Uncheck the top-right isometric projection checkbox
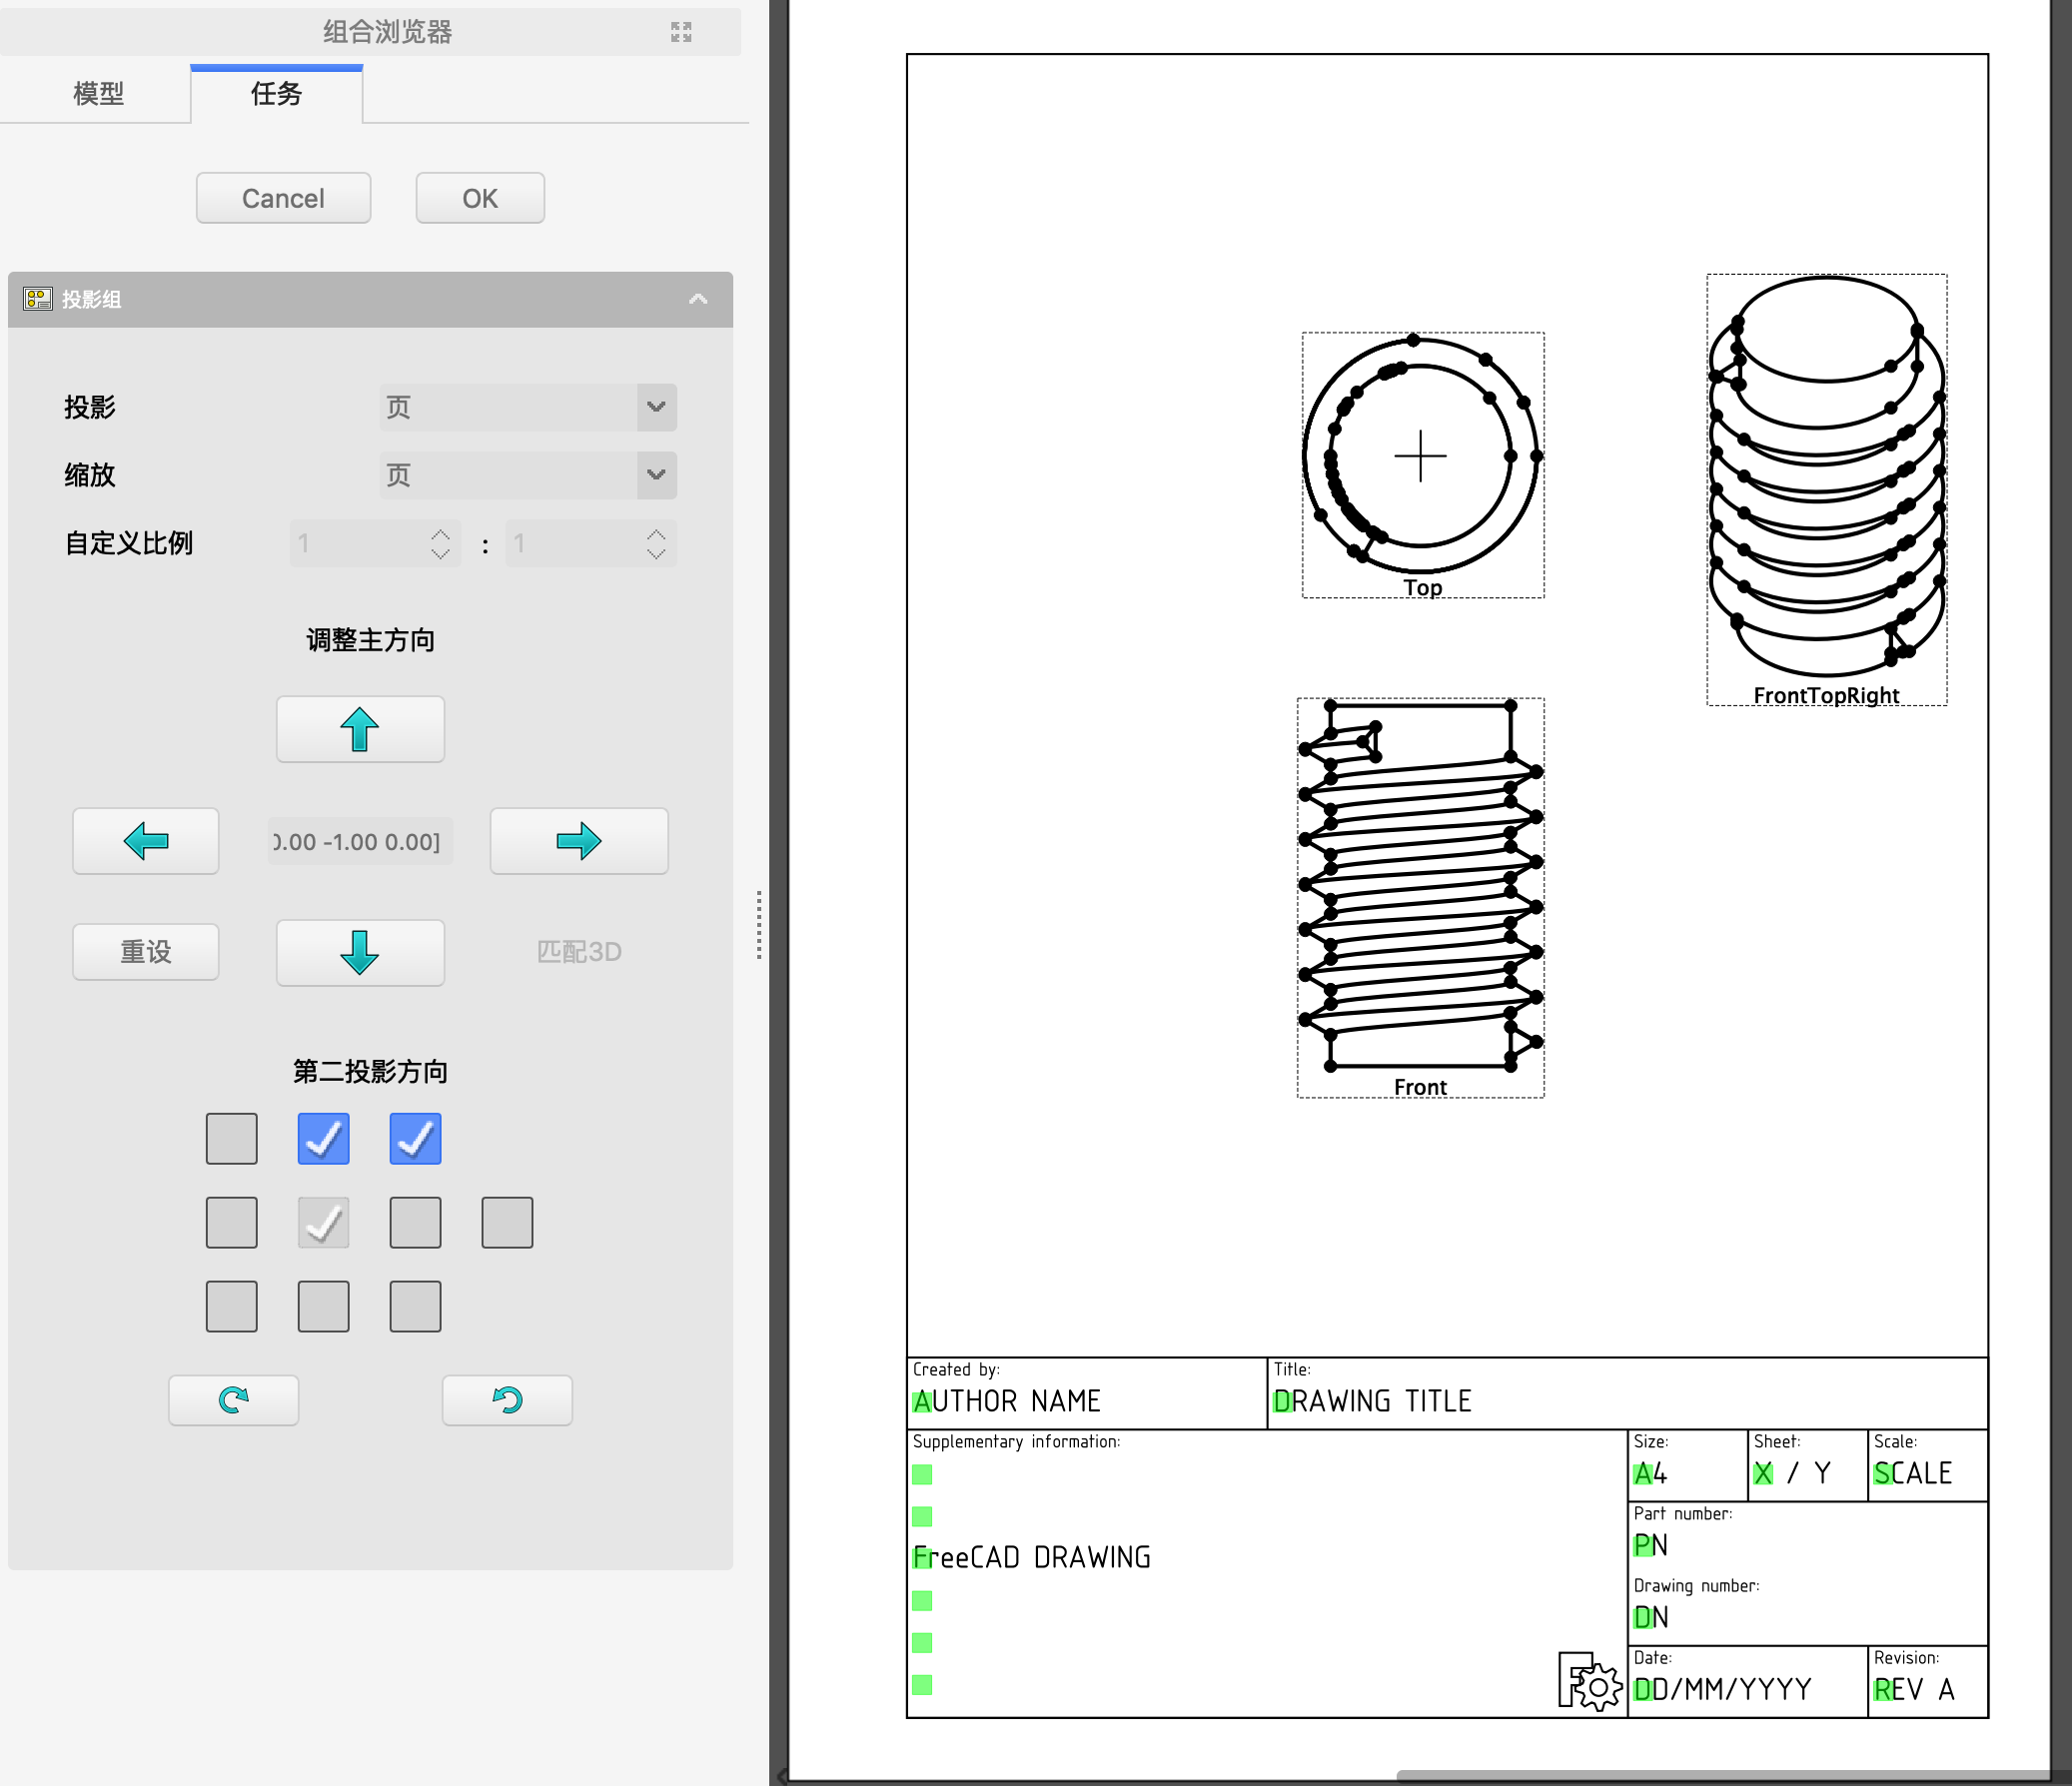 415,1138
